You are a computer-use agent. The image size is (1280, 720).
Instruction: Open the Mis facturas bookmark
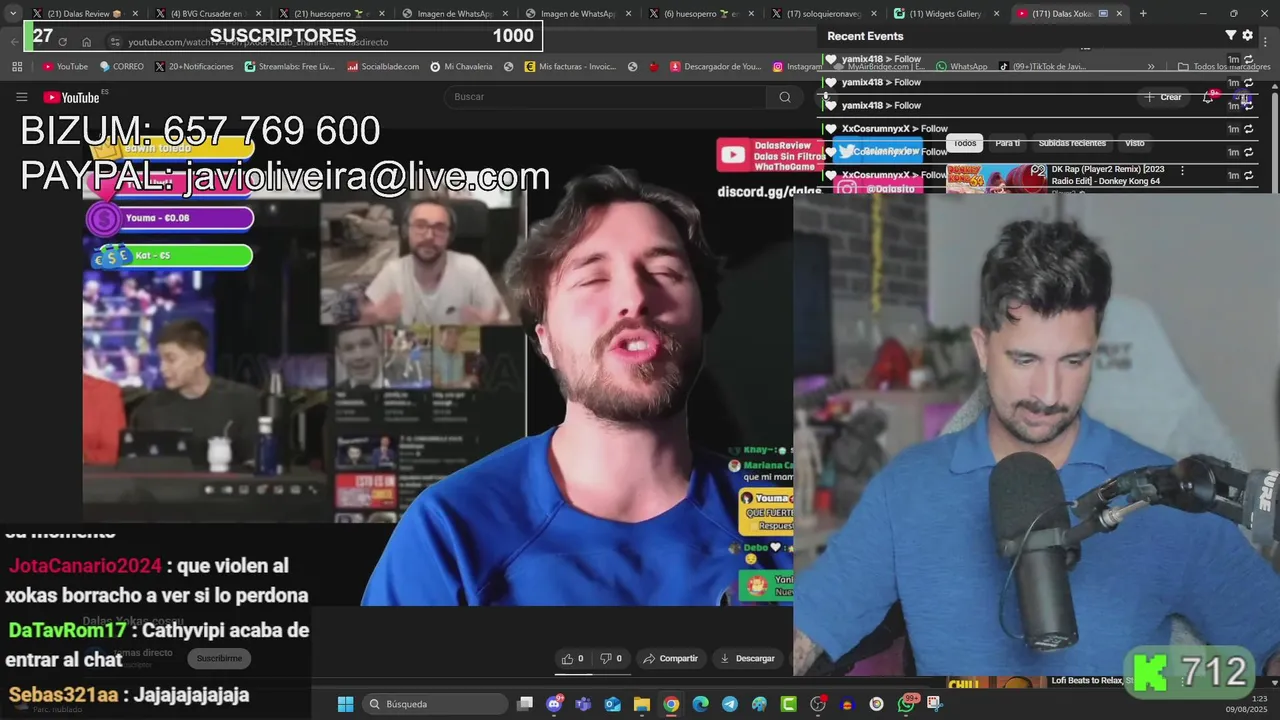pos(569,66)
